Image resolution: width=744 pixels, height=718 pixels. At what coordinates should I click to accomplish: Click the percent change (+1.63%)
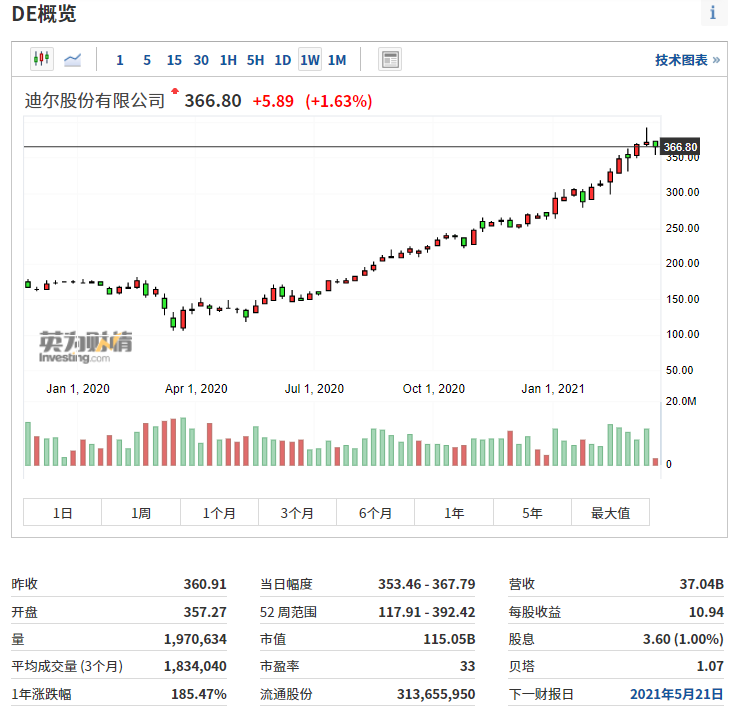pyautogui.click(x=339, y=102)
